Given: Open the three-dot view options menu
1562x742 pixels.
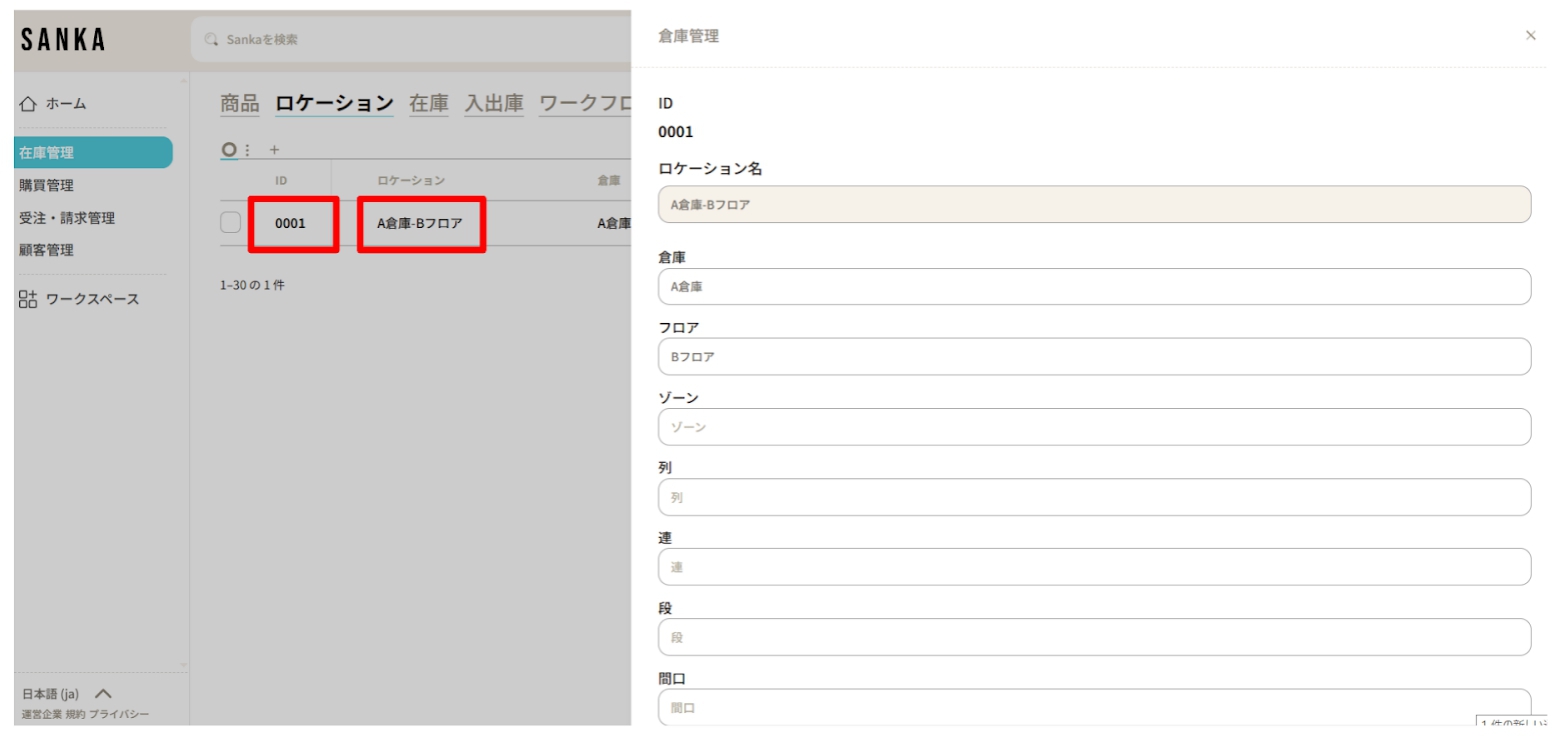Looking at the screenshot, I should (x=248, y=150).
